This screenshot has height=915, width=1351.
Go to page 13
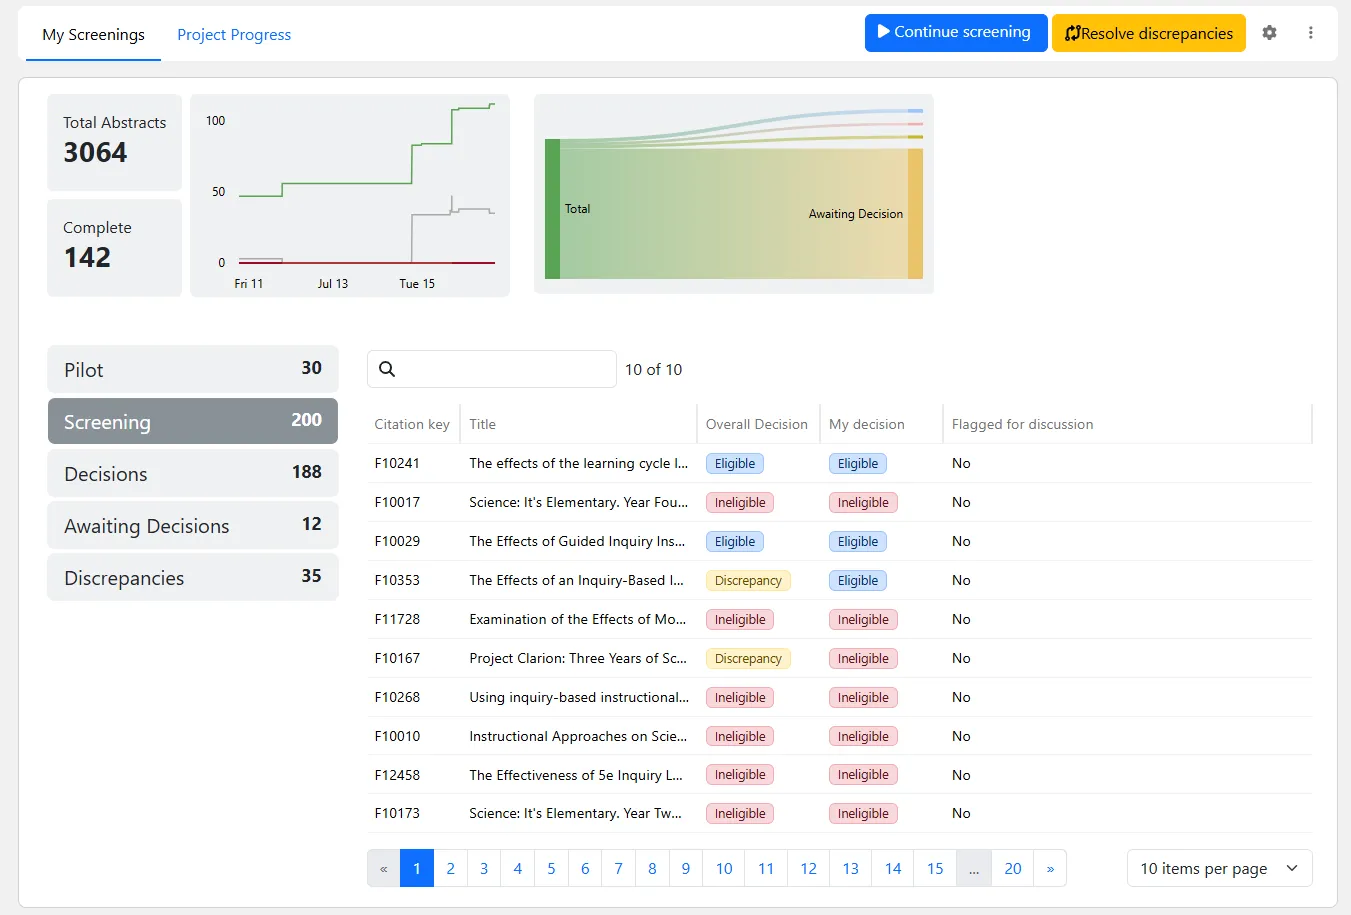851,868
